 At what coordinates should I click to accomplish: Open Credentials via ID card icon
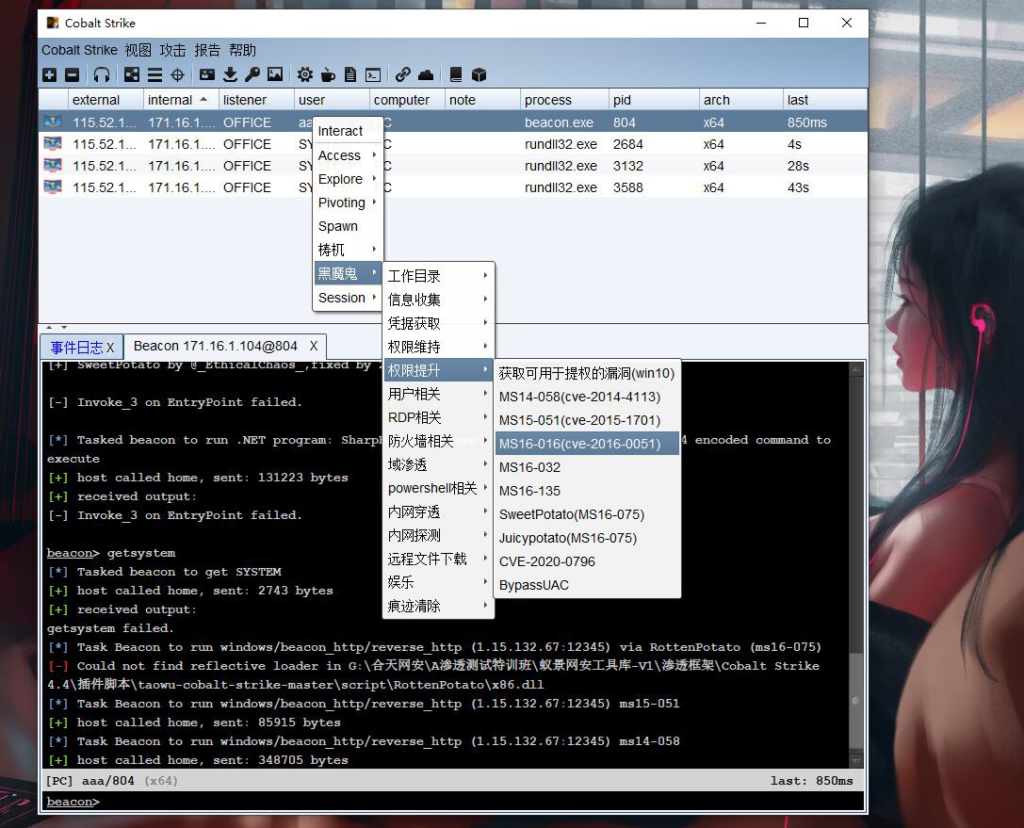coord(207,74)
